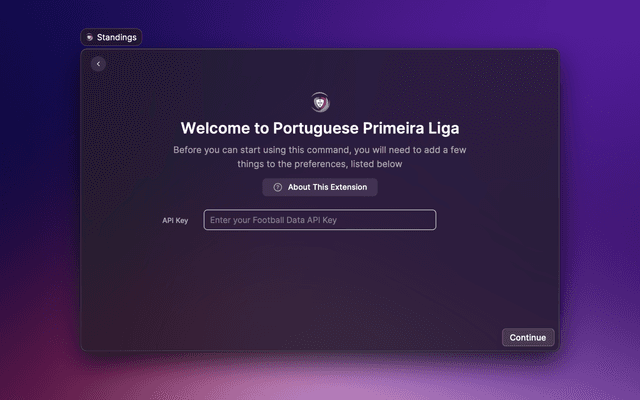Proceed with Continue at the bottom right
The width and height of the screenshot is (640, 400).
528,338
